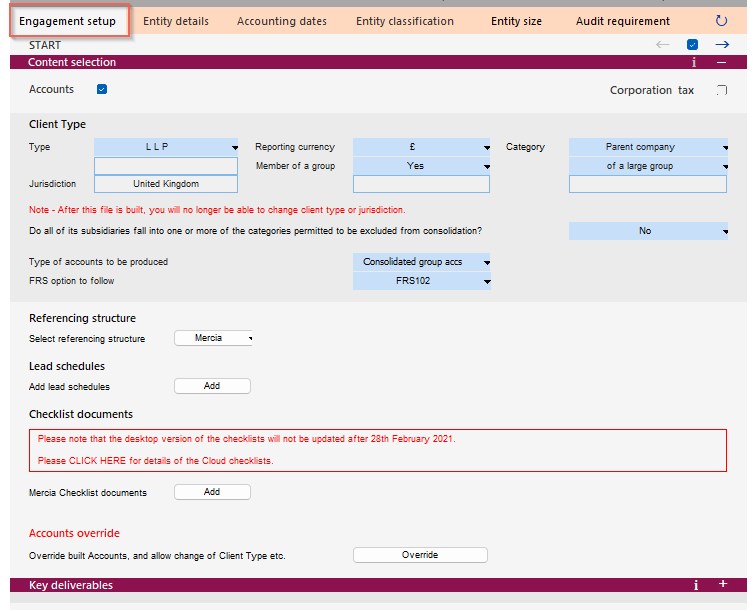This screenshot has width=755, height=611.
Task: Click the refresh icon in tab bar
Action: tap(721, 21)
